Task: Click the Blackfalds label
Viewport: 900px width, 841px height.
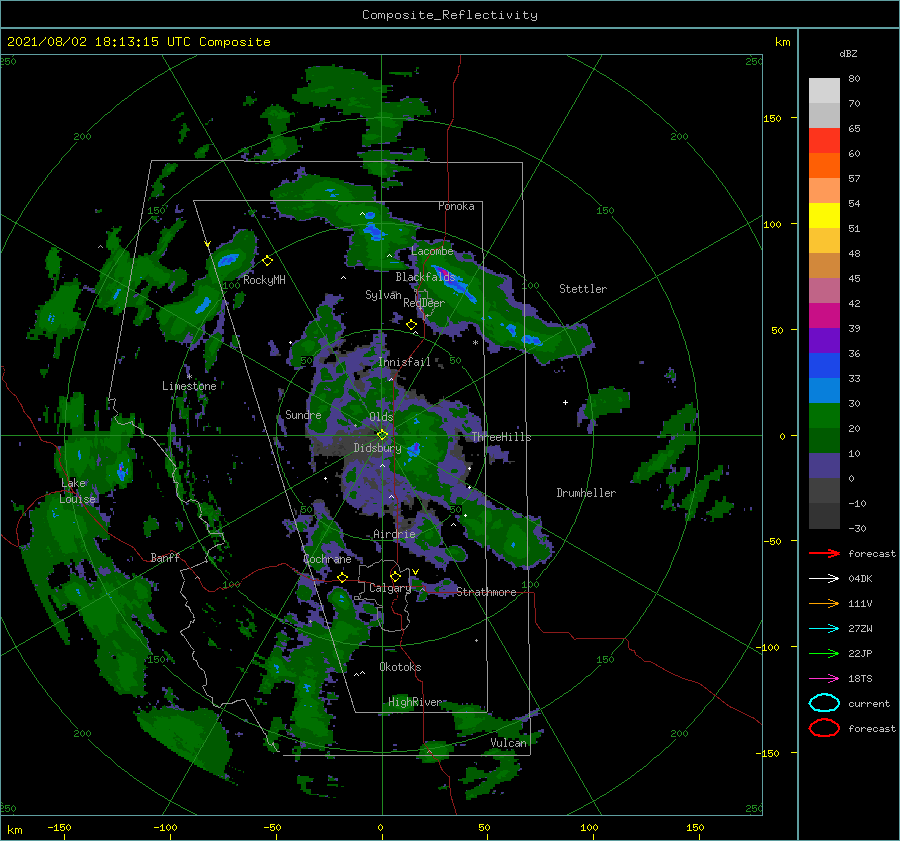Action: point(425,277)
